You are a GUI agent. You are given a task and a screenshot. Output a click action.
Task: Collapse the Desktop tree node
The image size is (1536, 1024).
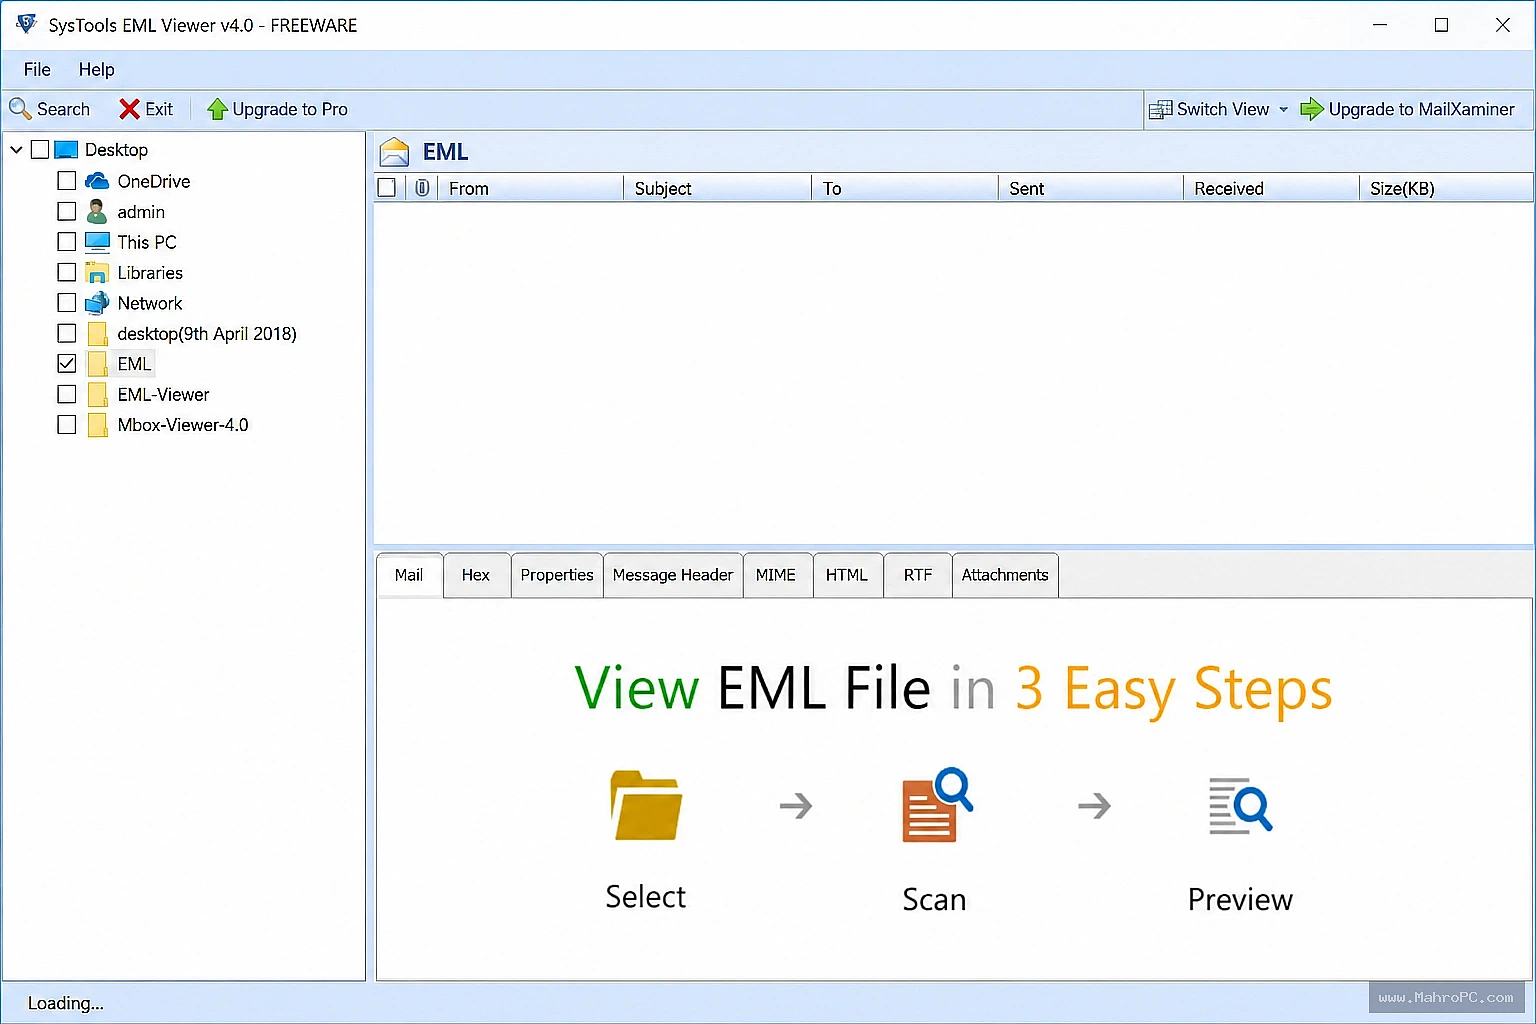(x=16, y=150)
